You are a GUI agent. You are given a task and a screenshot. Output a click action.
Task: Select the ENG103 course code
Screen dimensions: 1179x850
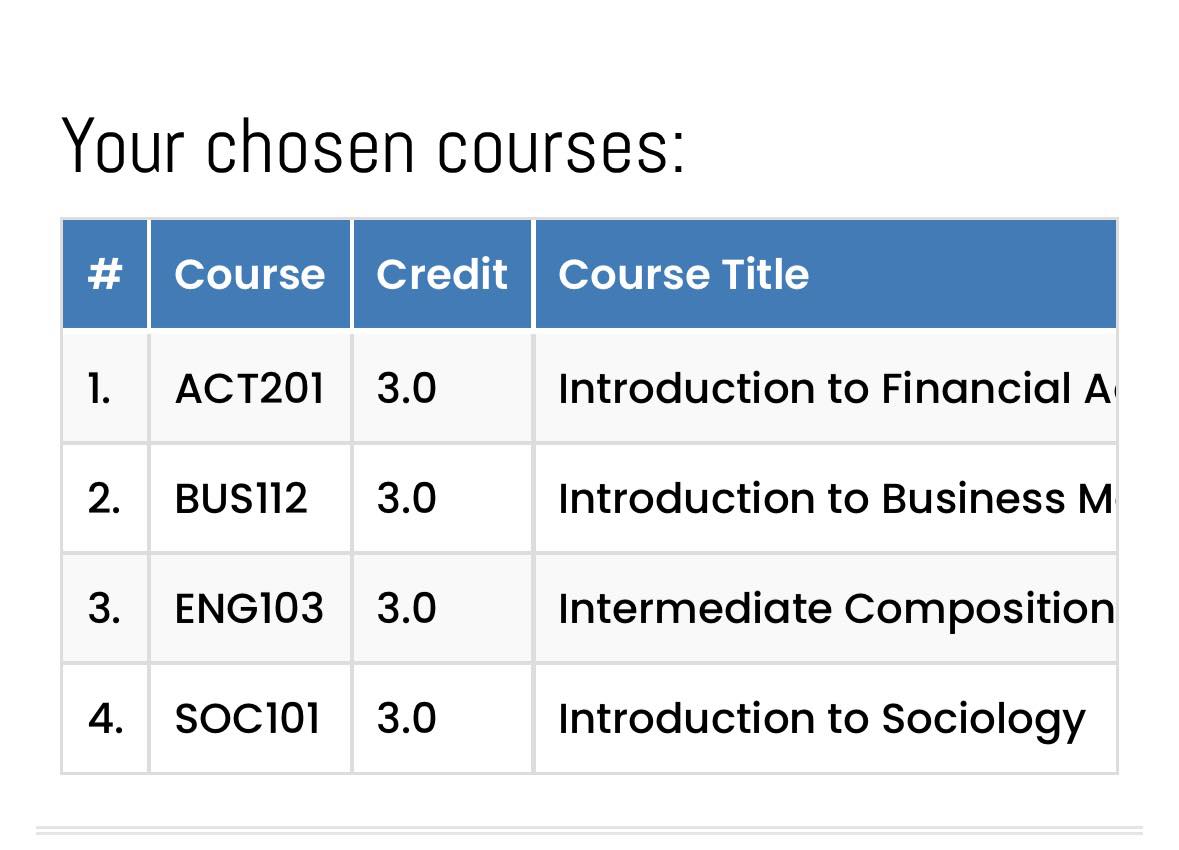click(249, 609)
